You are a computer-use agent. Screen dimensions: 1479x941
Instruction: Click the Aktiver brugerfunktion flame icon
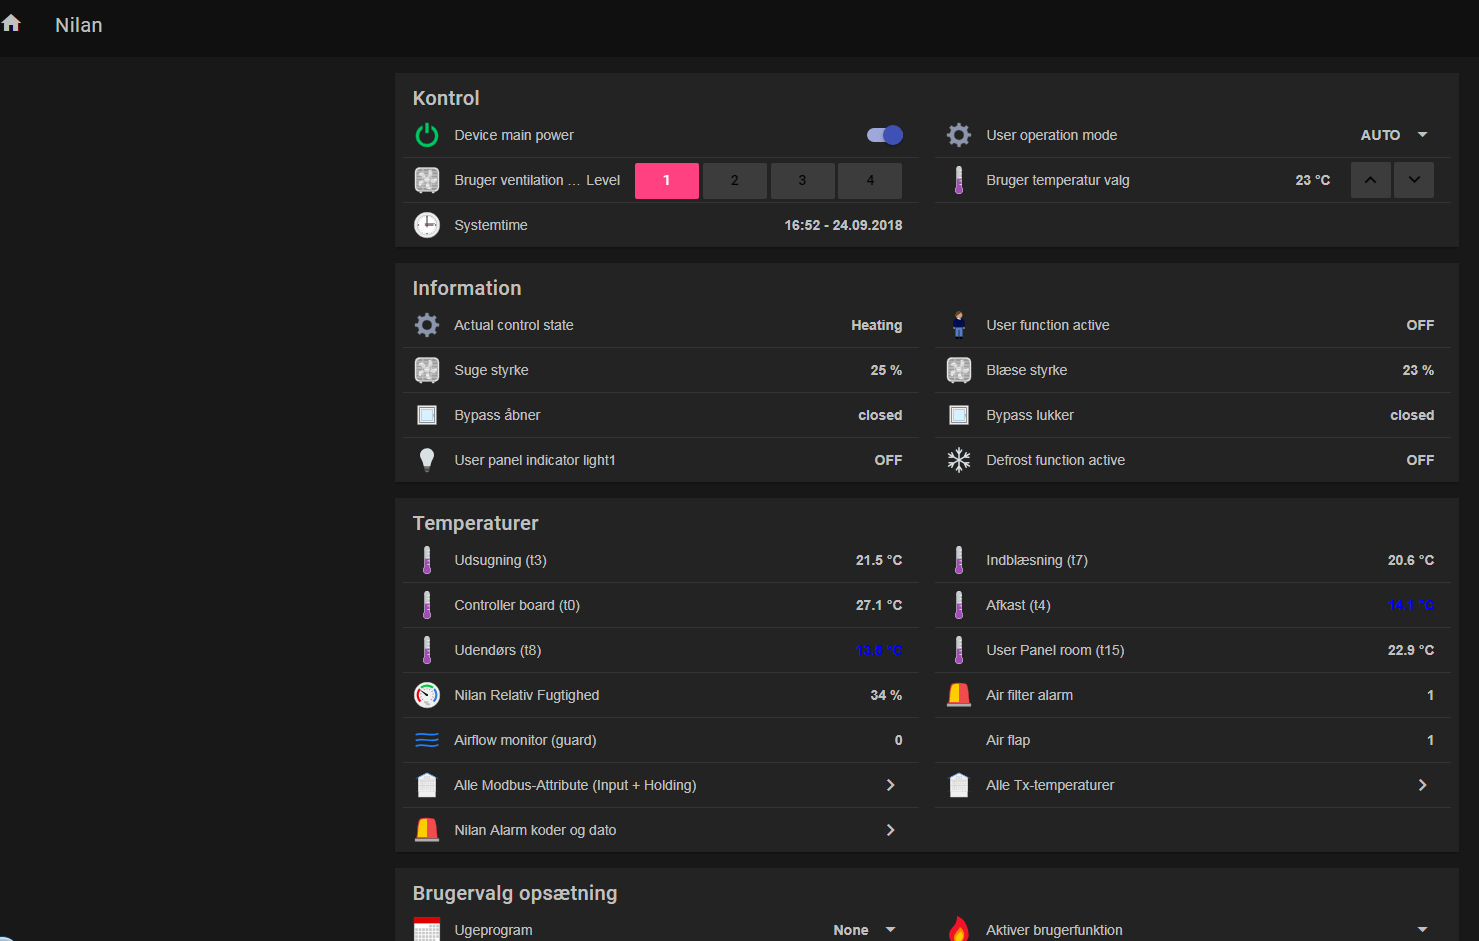coord(959,929)
